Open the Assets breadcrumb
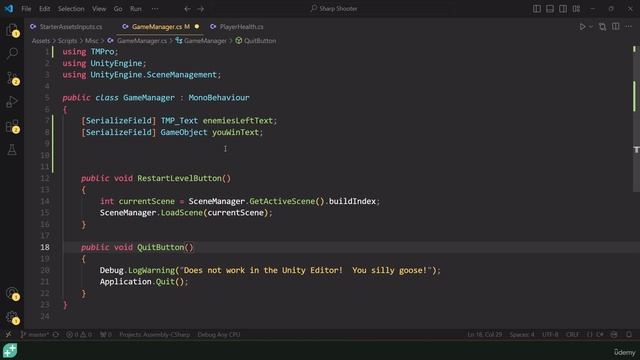 41,41
